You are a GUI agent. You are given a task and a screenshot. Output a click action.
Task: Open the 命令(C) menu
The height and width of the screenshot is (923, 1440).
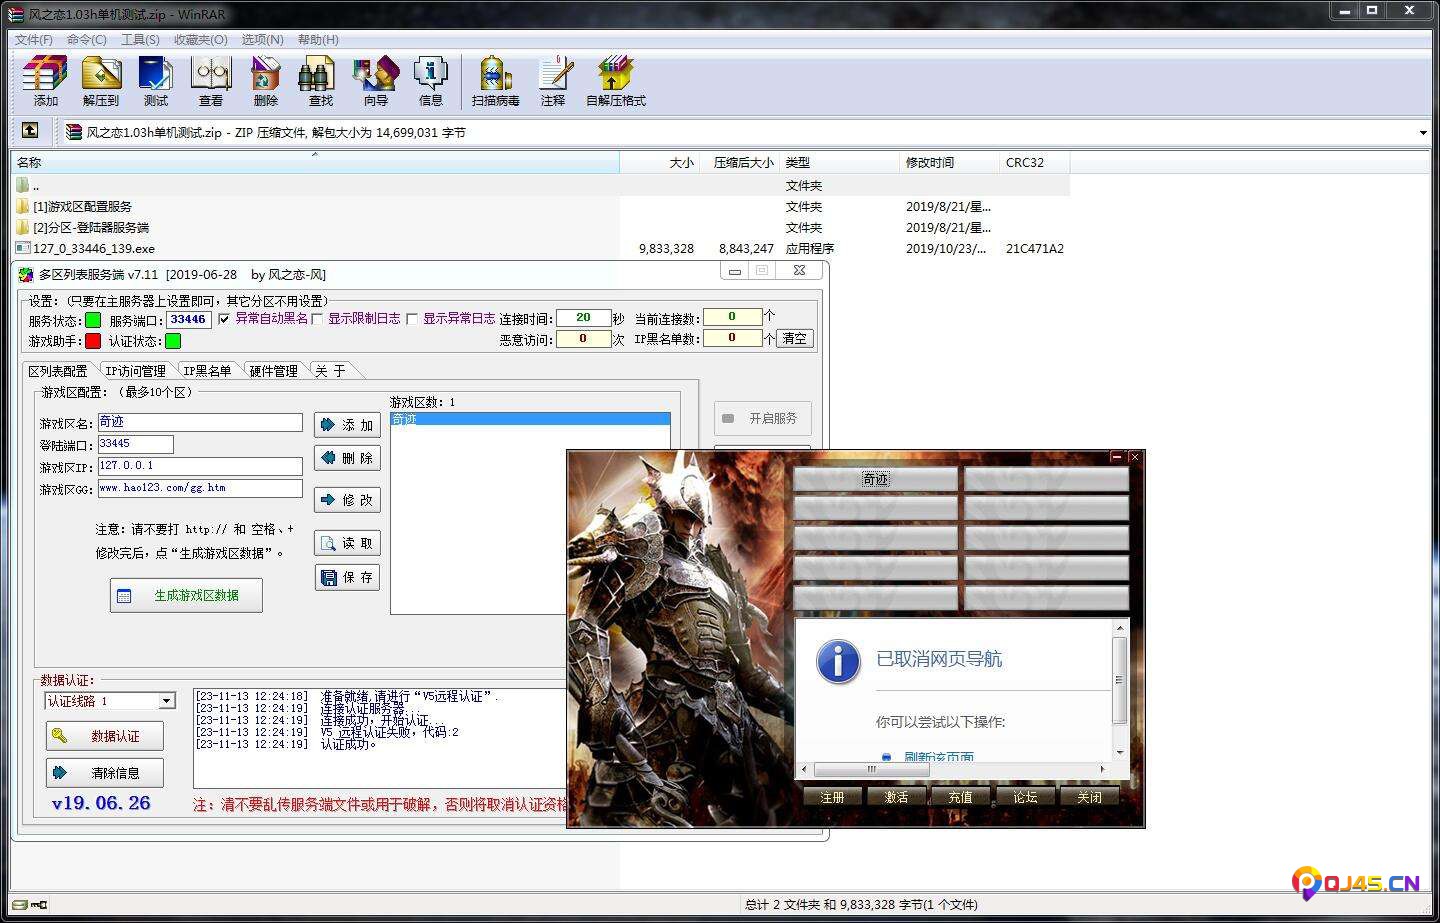(x=87, y=39)
